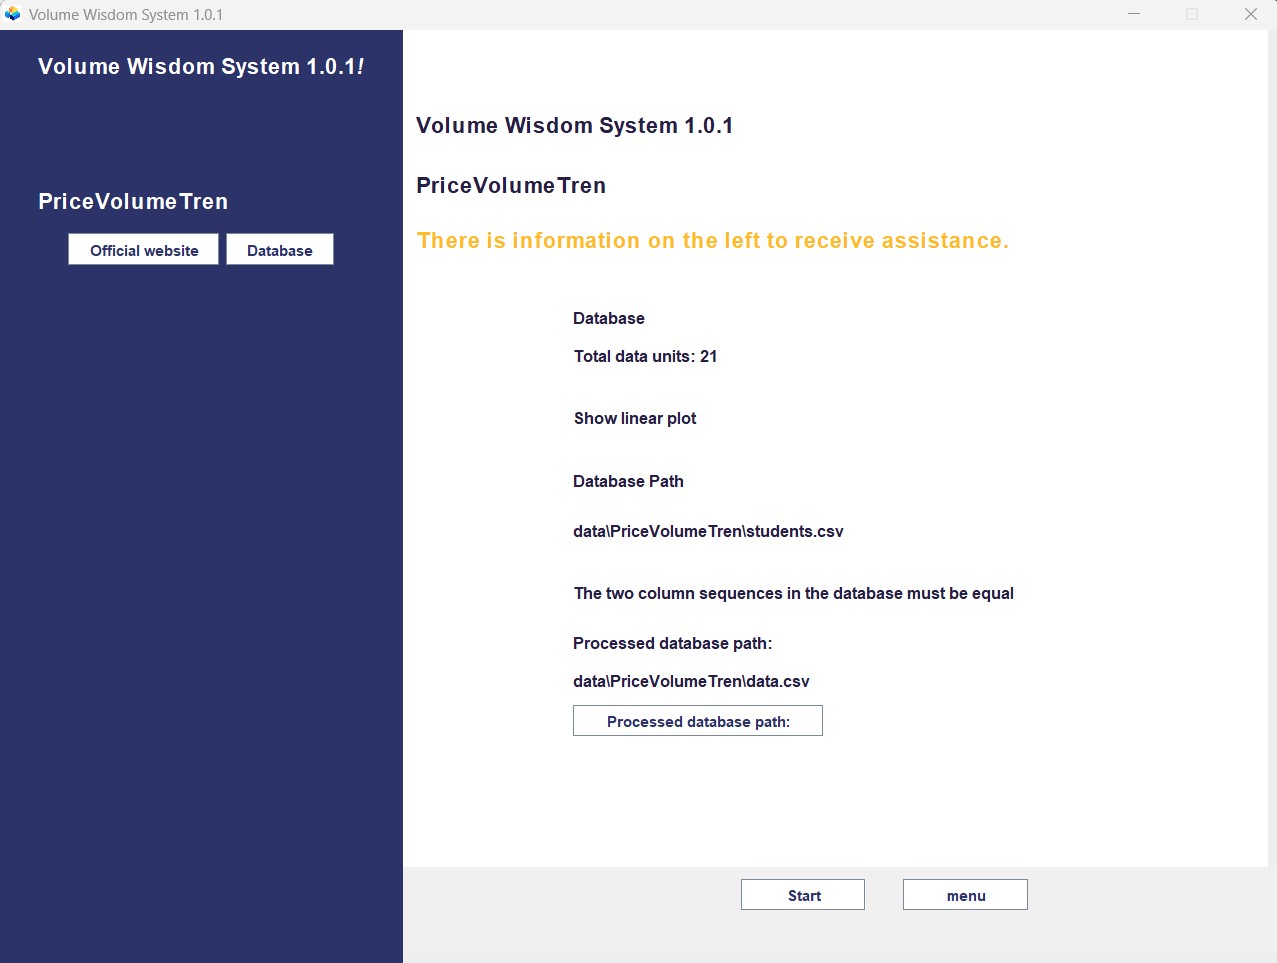This screenshot has height=963, width=1277.
Task: Click the app icon in title bar
Action: coord(13,14)
